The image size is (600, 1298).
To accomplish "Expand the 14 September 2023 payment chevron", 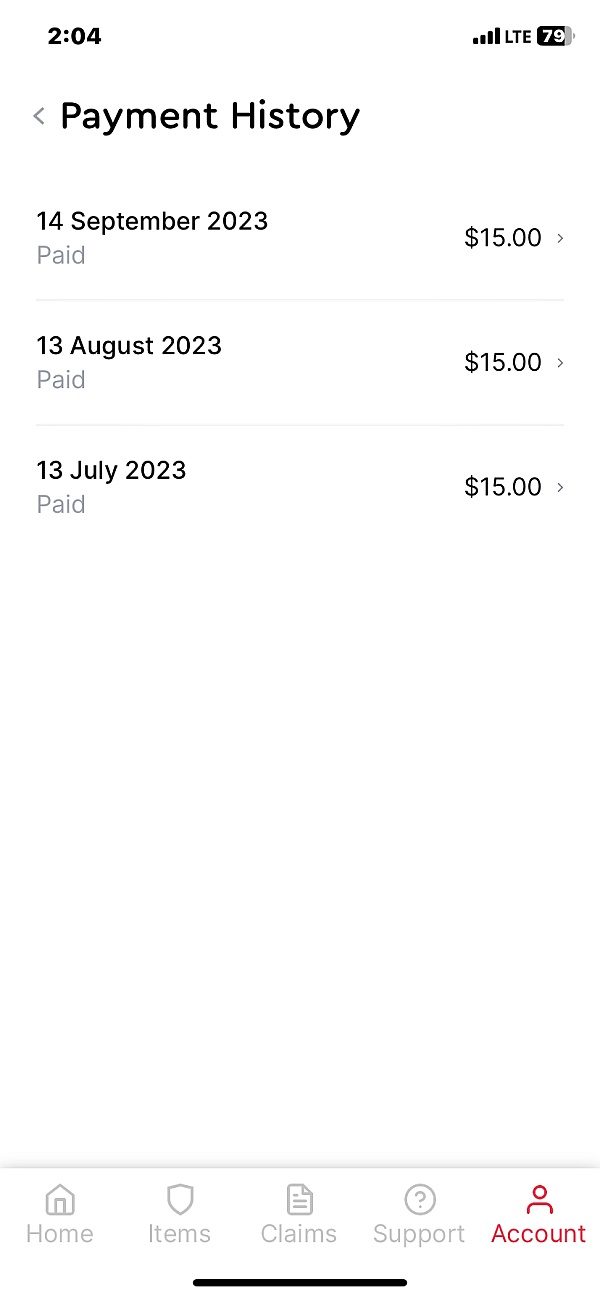I will pos(560,238).
